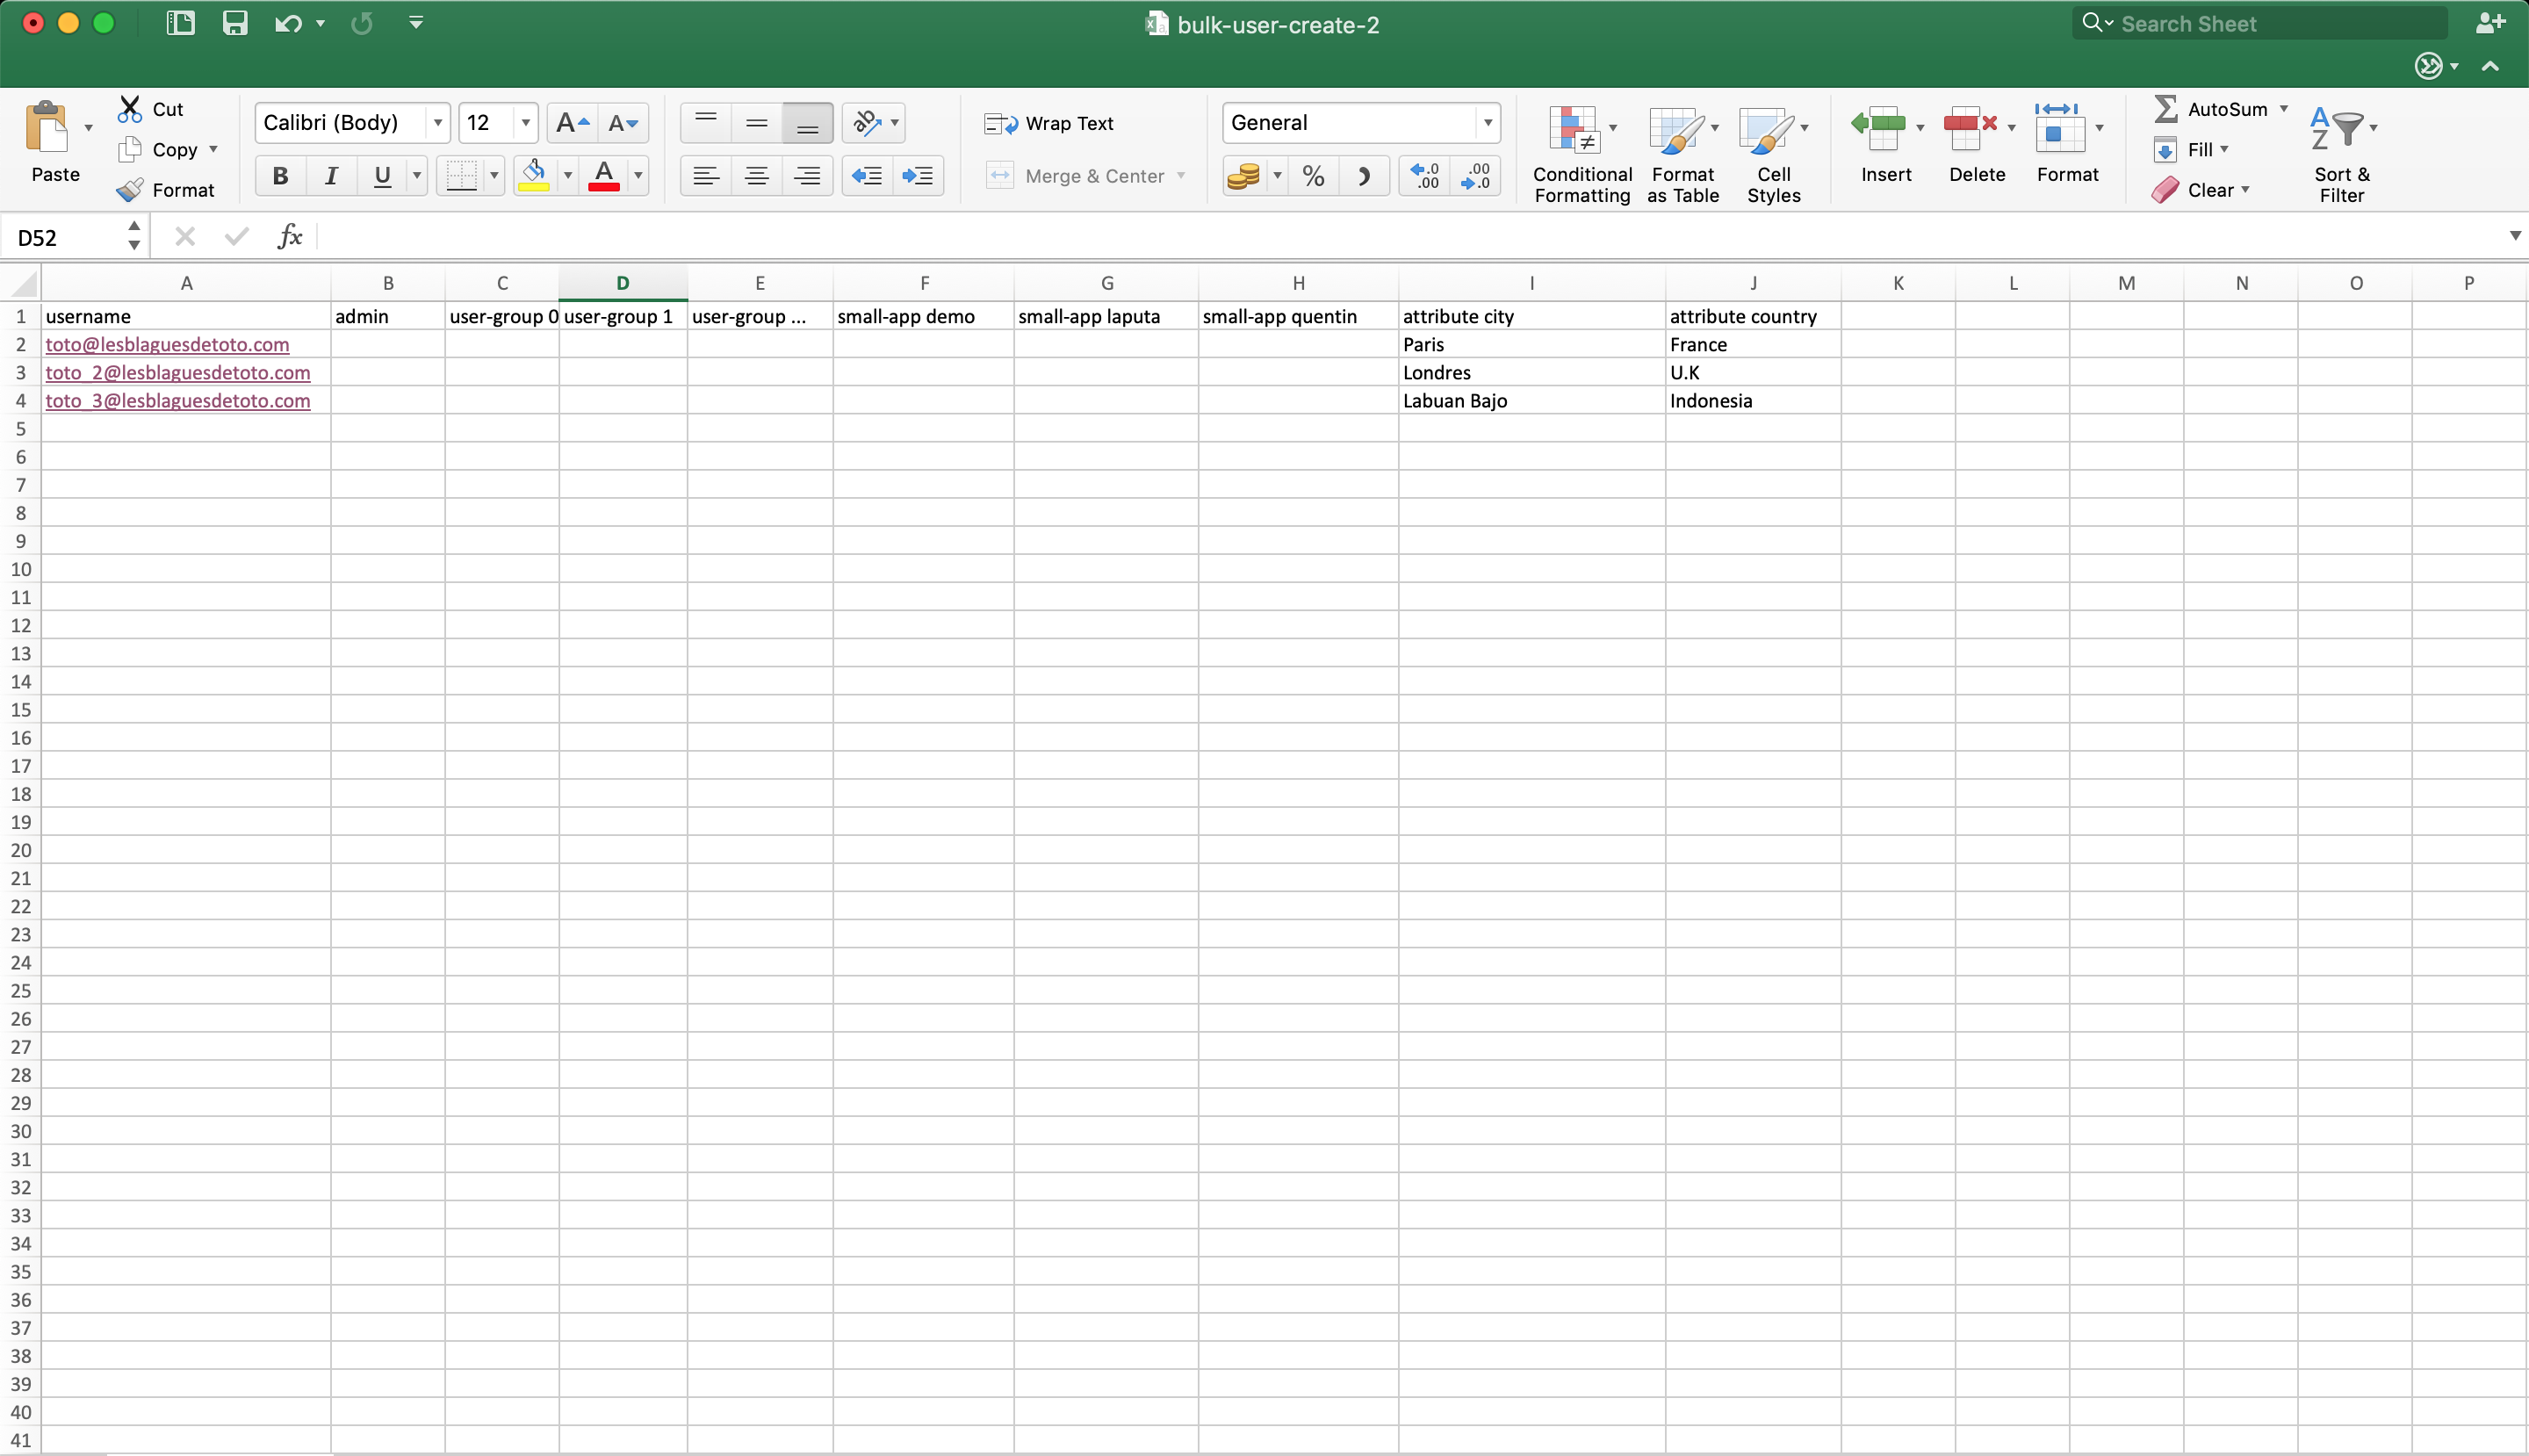Expand the General number format dropdown
The width and height of the screenshot is (2529, 1456).
click(x=1487, y=123)
